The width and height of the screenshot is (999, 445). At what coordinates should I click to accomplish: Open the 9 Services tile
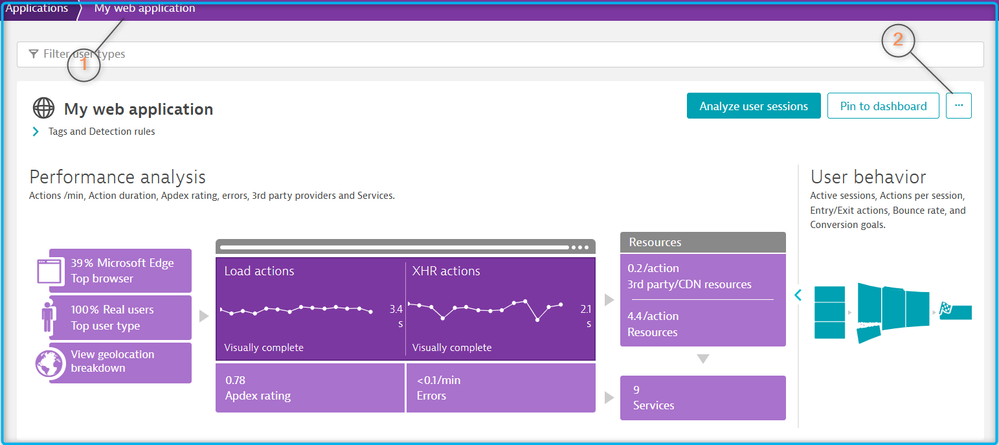point(702,398)
